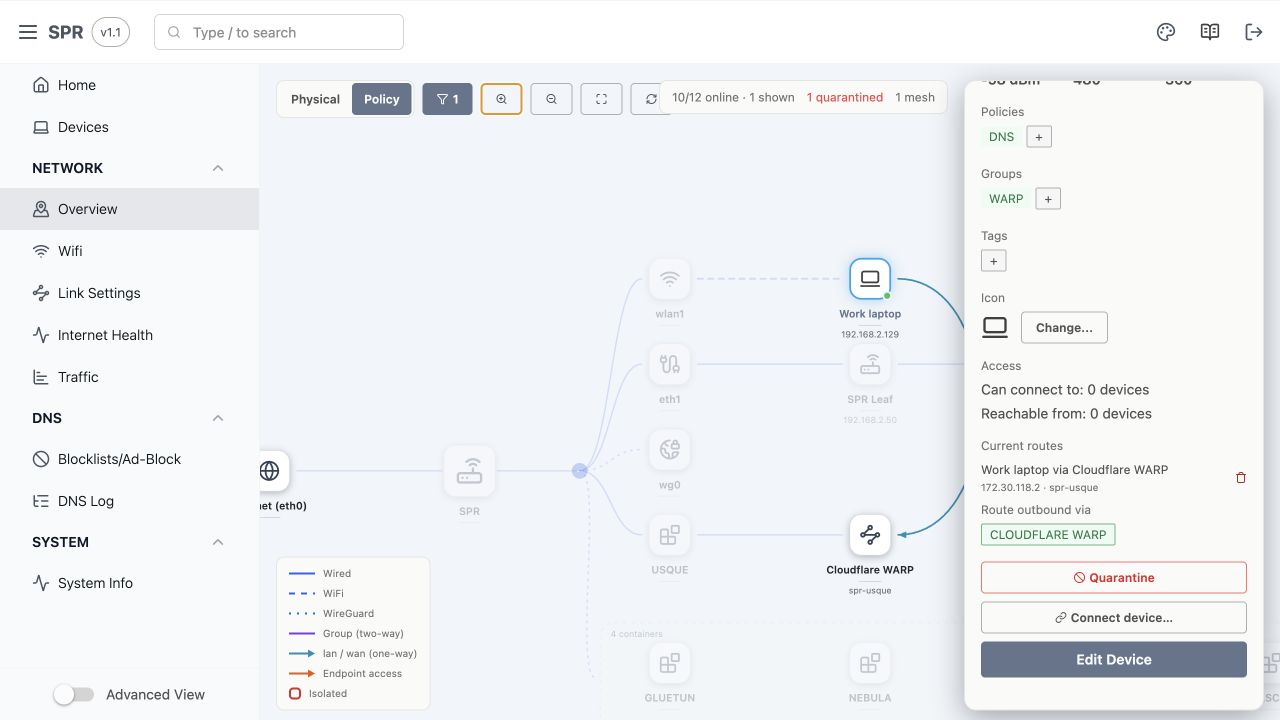Click the Change... icon button
The width and height of the screenshot is (1280, 720).
[1064, 327]
